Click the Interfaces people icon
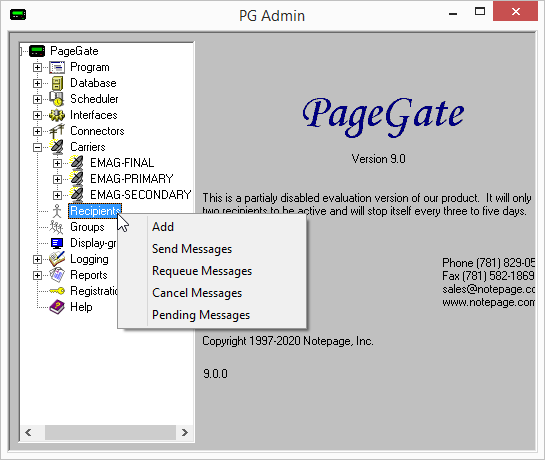 (57, 115)
